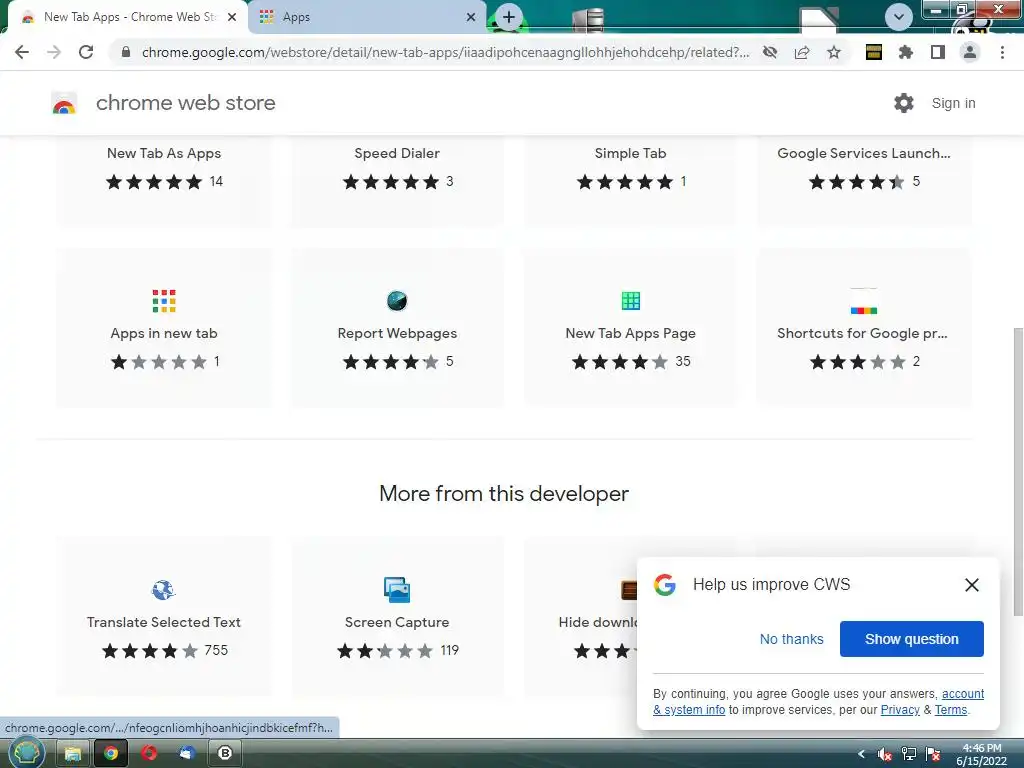
Task: Bookmark this page with the star icon
Action: [834, 52]
